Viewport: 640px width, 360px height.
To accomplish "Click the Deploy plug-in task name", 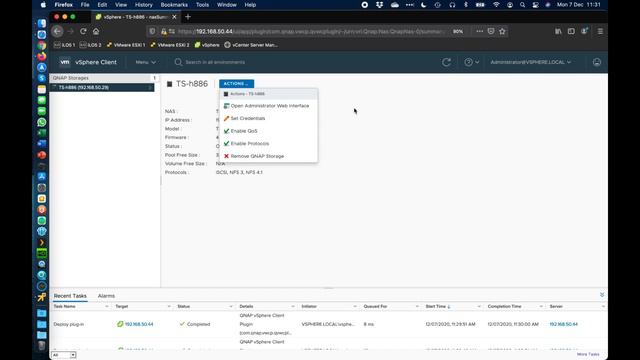I will click(x=69, y=324).
